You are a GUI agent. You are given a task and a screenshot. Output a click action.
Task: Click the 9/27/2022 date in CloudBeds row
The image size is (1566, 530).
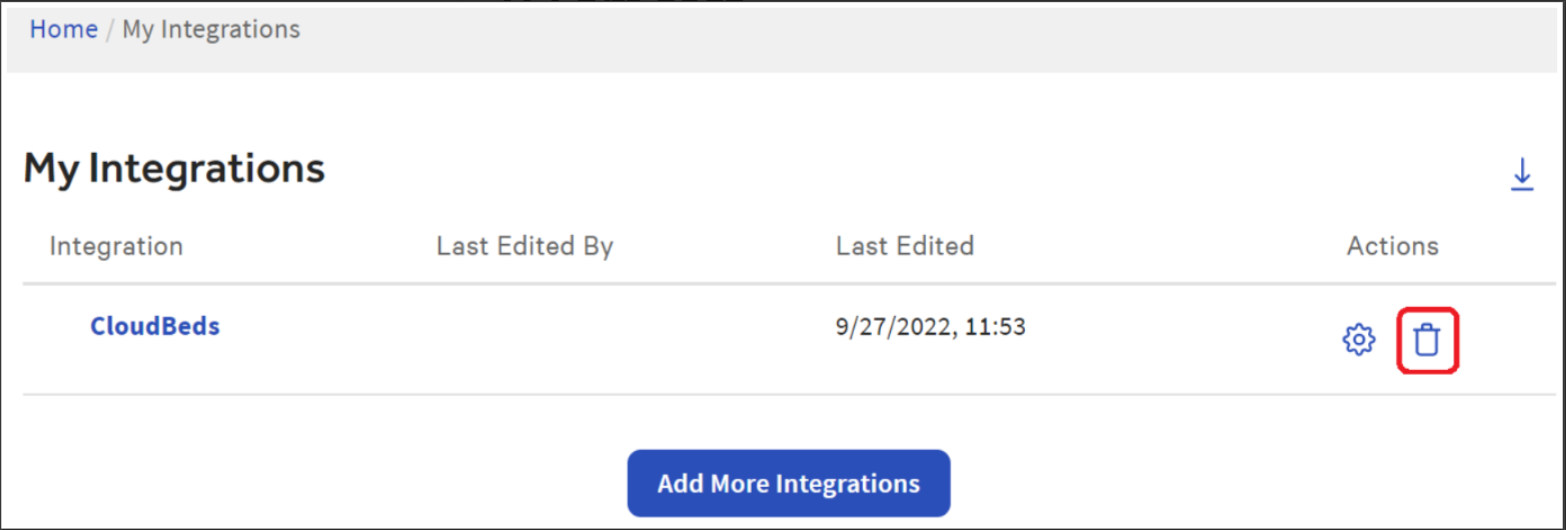coord(888,326)
